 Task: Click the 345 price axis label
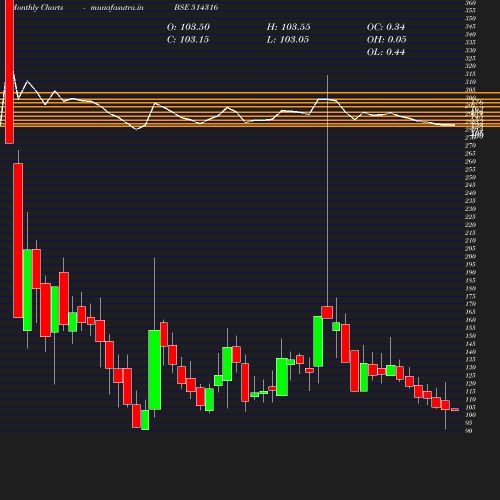tap(470, 26)
